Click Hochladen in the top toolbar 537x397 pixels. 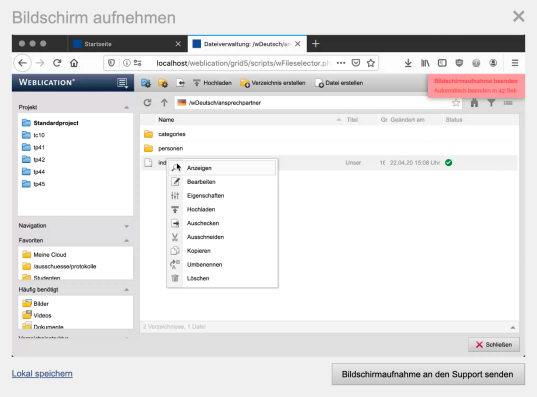212,83
